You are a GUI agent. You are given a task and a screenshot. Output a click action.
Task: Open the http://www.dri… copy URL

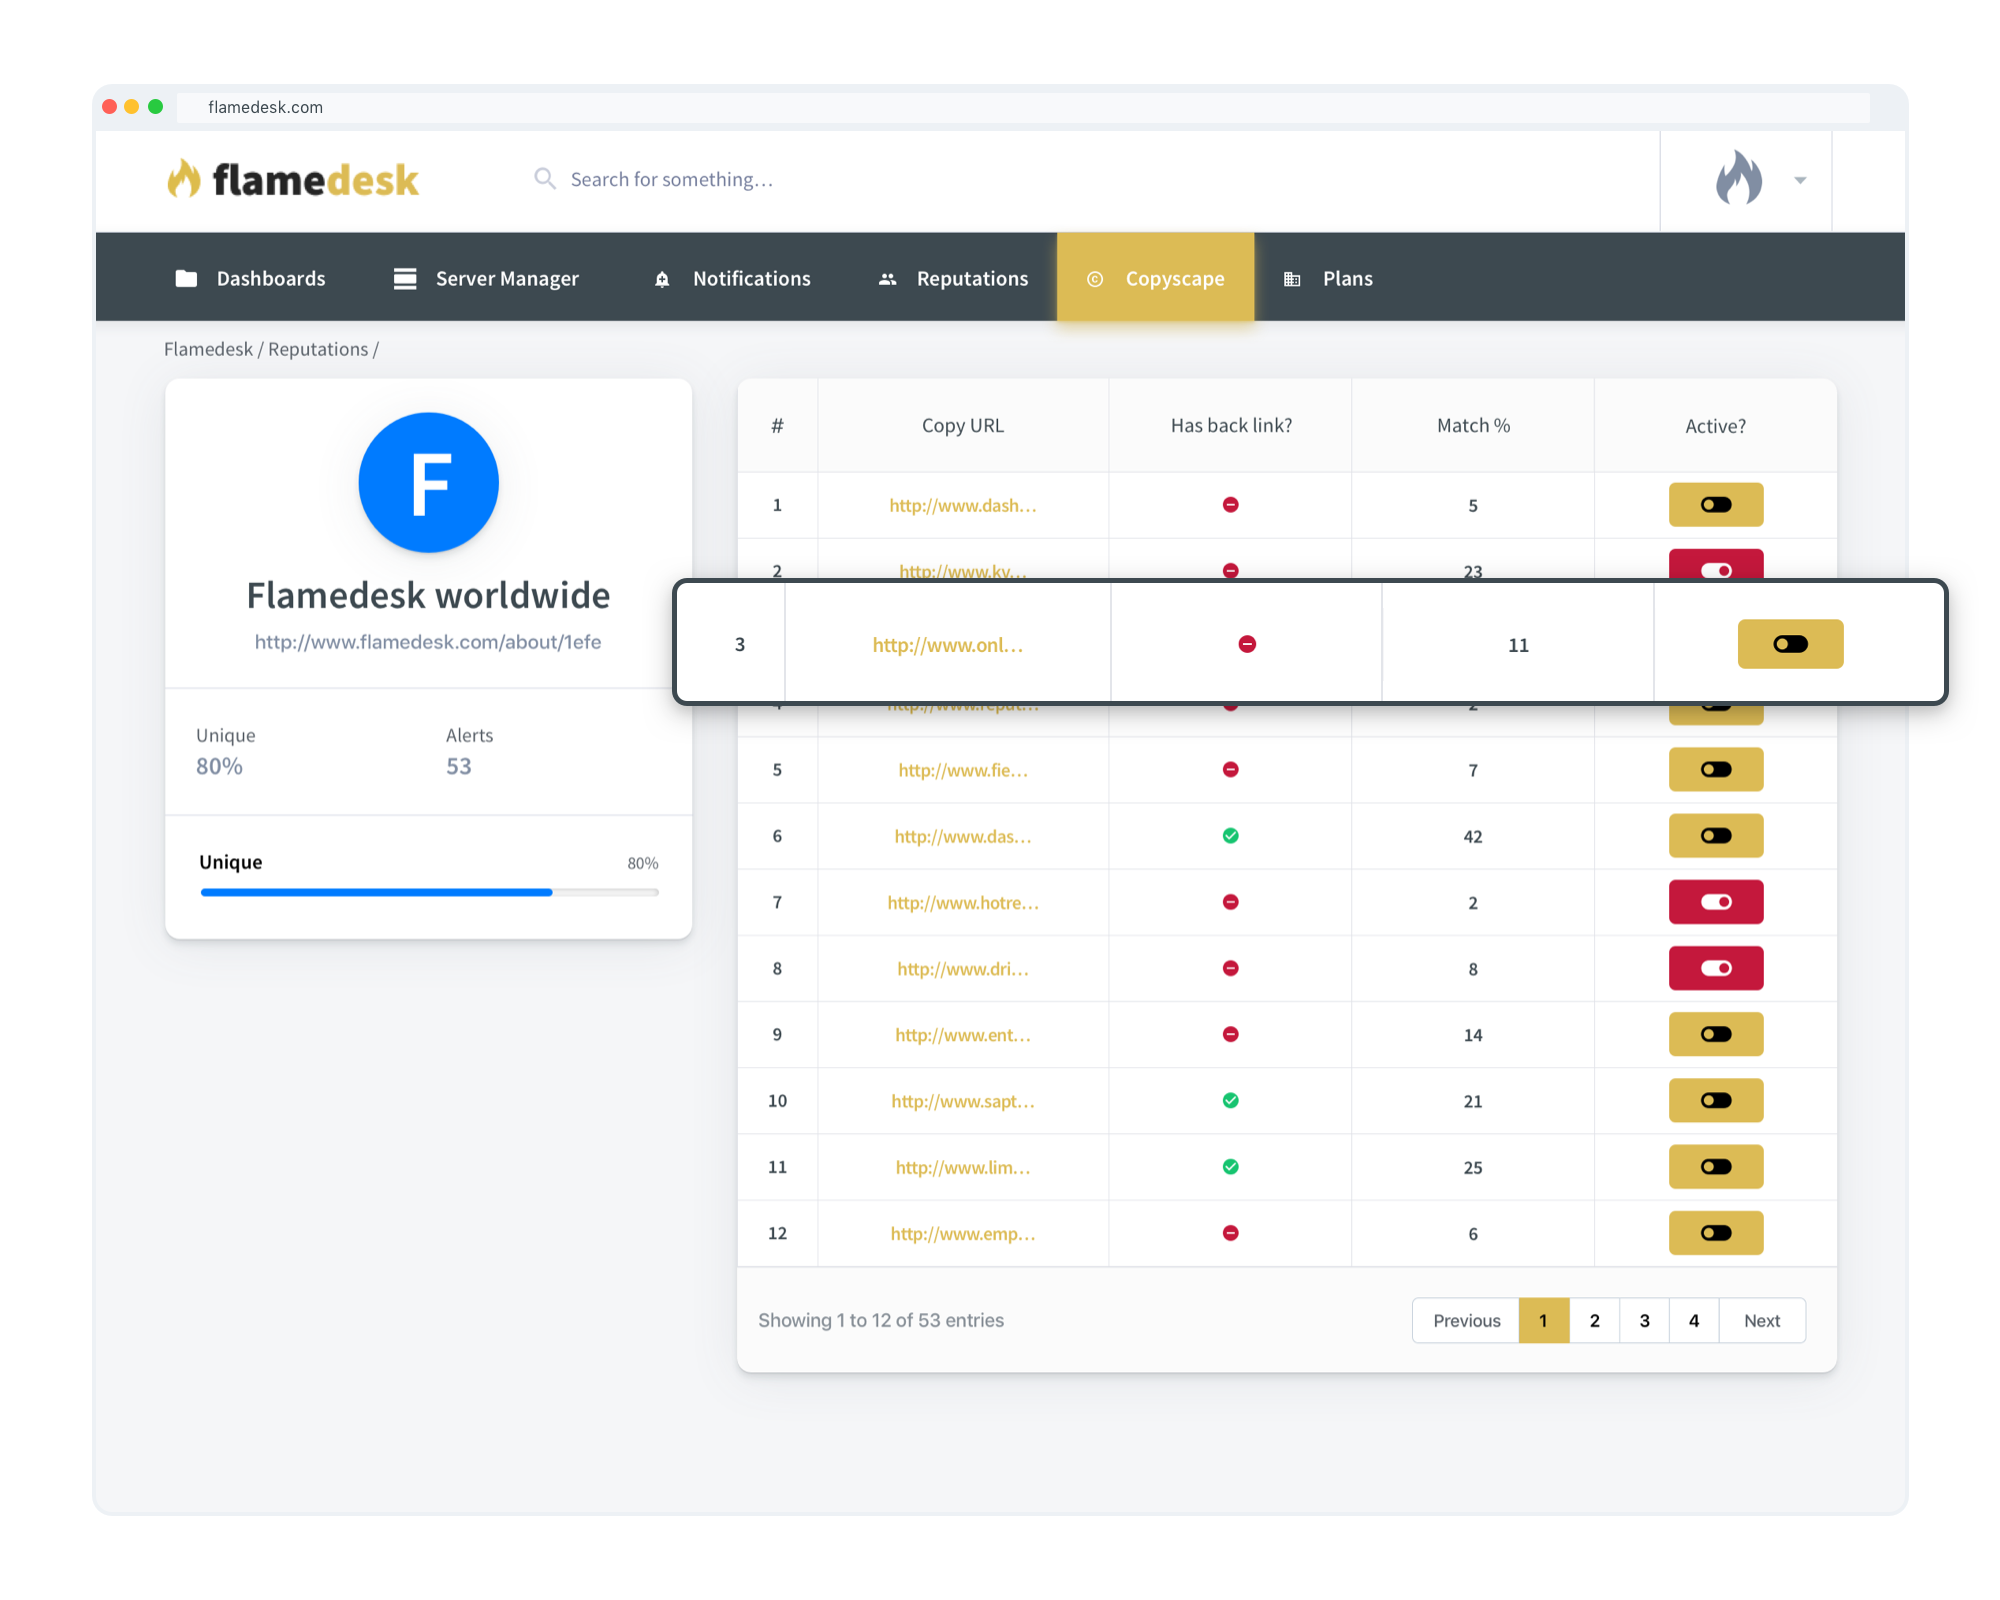963,969
